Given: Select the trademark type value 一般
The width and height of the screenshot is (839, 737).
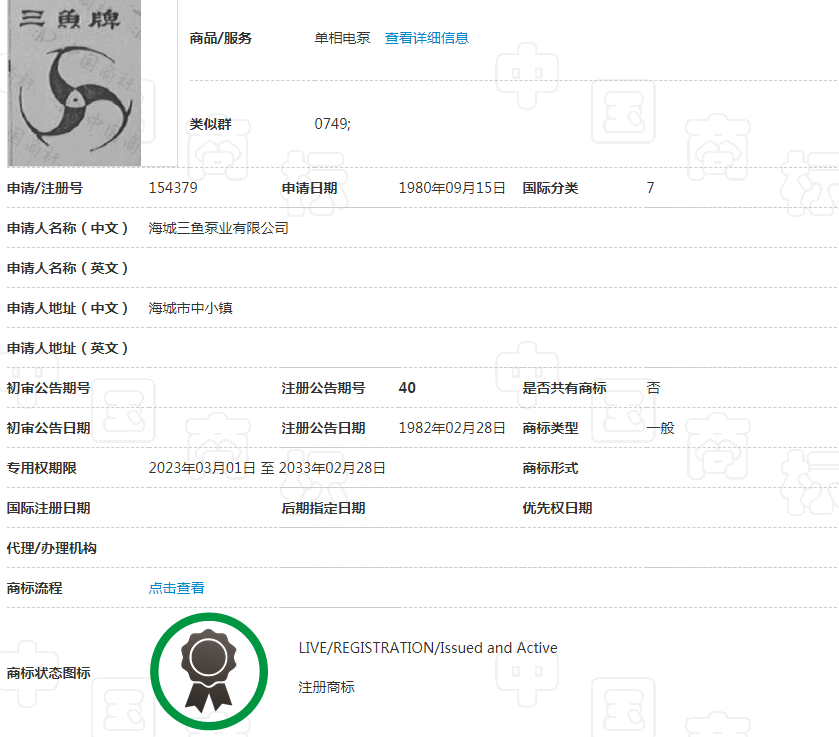Looking at the screenshot, I should pyautogui.click(x=660, y=428).
